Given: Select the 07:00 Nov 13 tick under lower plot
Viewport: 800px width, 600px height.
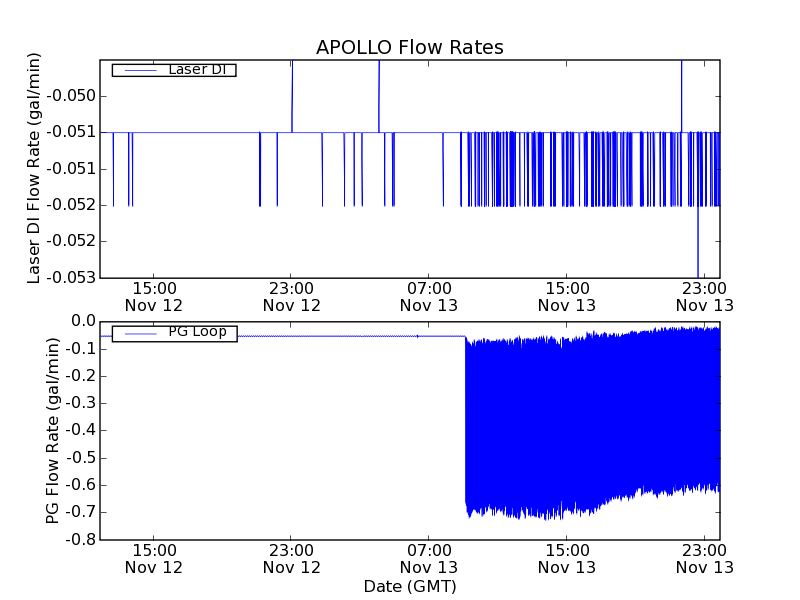Looking at the screenshot, I should tap(428, 559).
